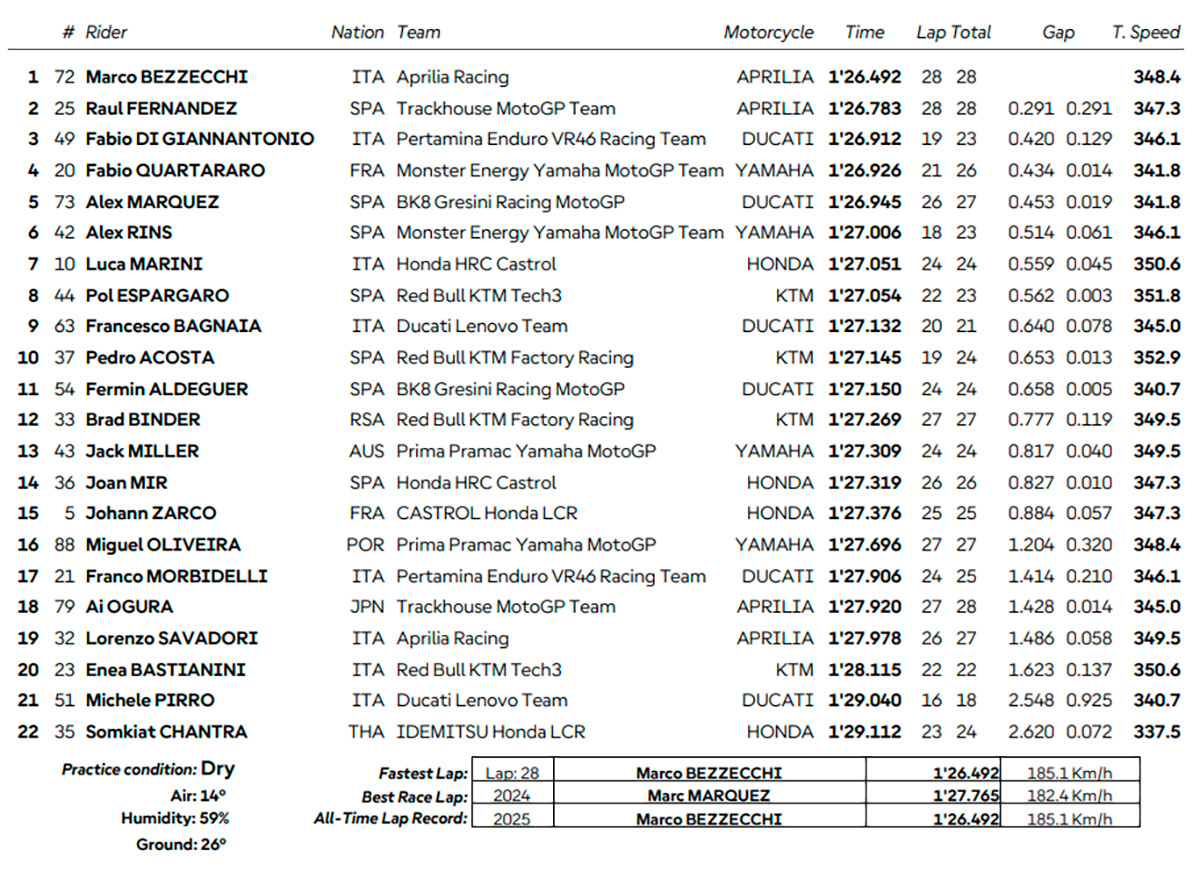Viewport: 1200px width, 879px height.
Task: Select the Humidity 59% reading
Action: tap(174, 818)
